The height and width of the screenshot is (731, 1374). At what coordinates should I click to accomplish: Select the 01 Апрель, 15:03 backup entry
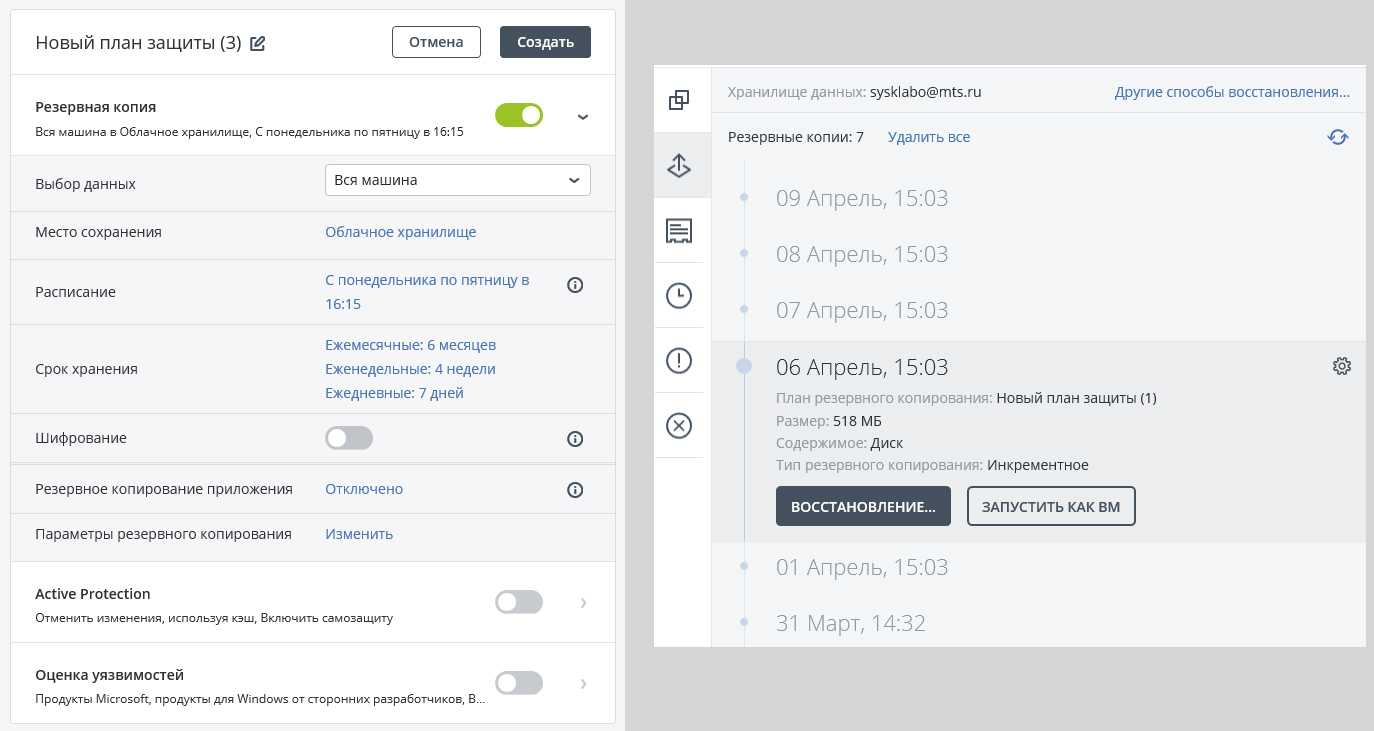pos(861,567)
